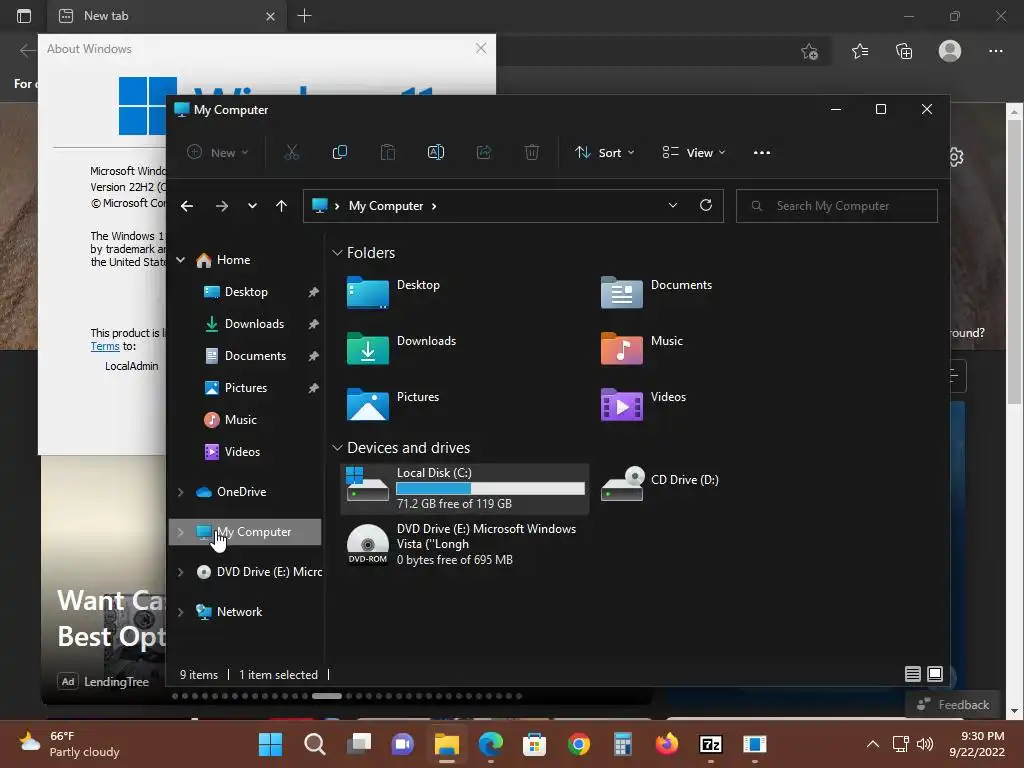Image resolution: width=1024 pixels, height=768 pixels.
Task: Open the weather widget on taskbar
Action: tap(69, 744)
